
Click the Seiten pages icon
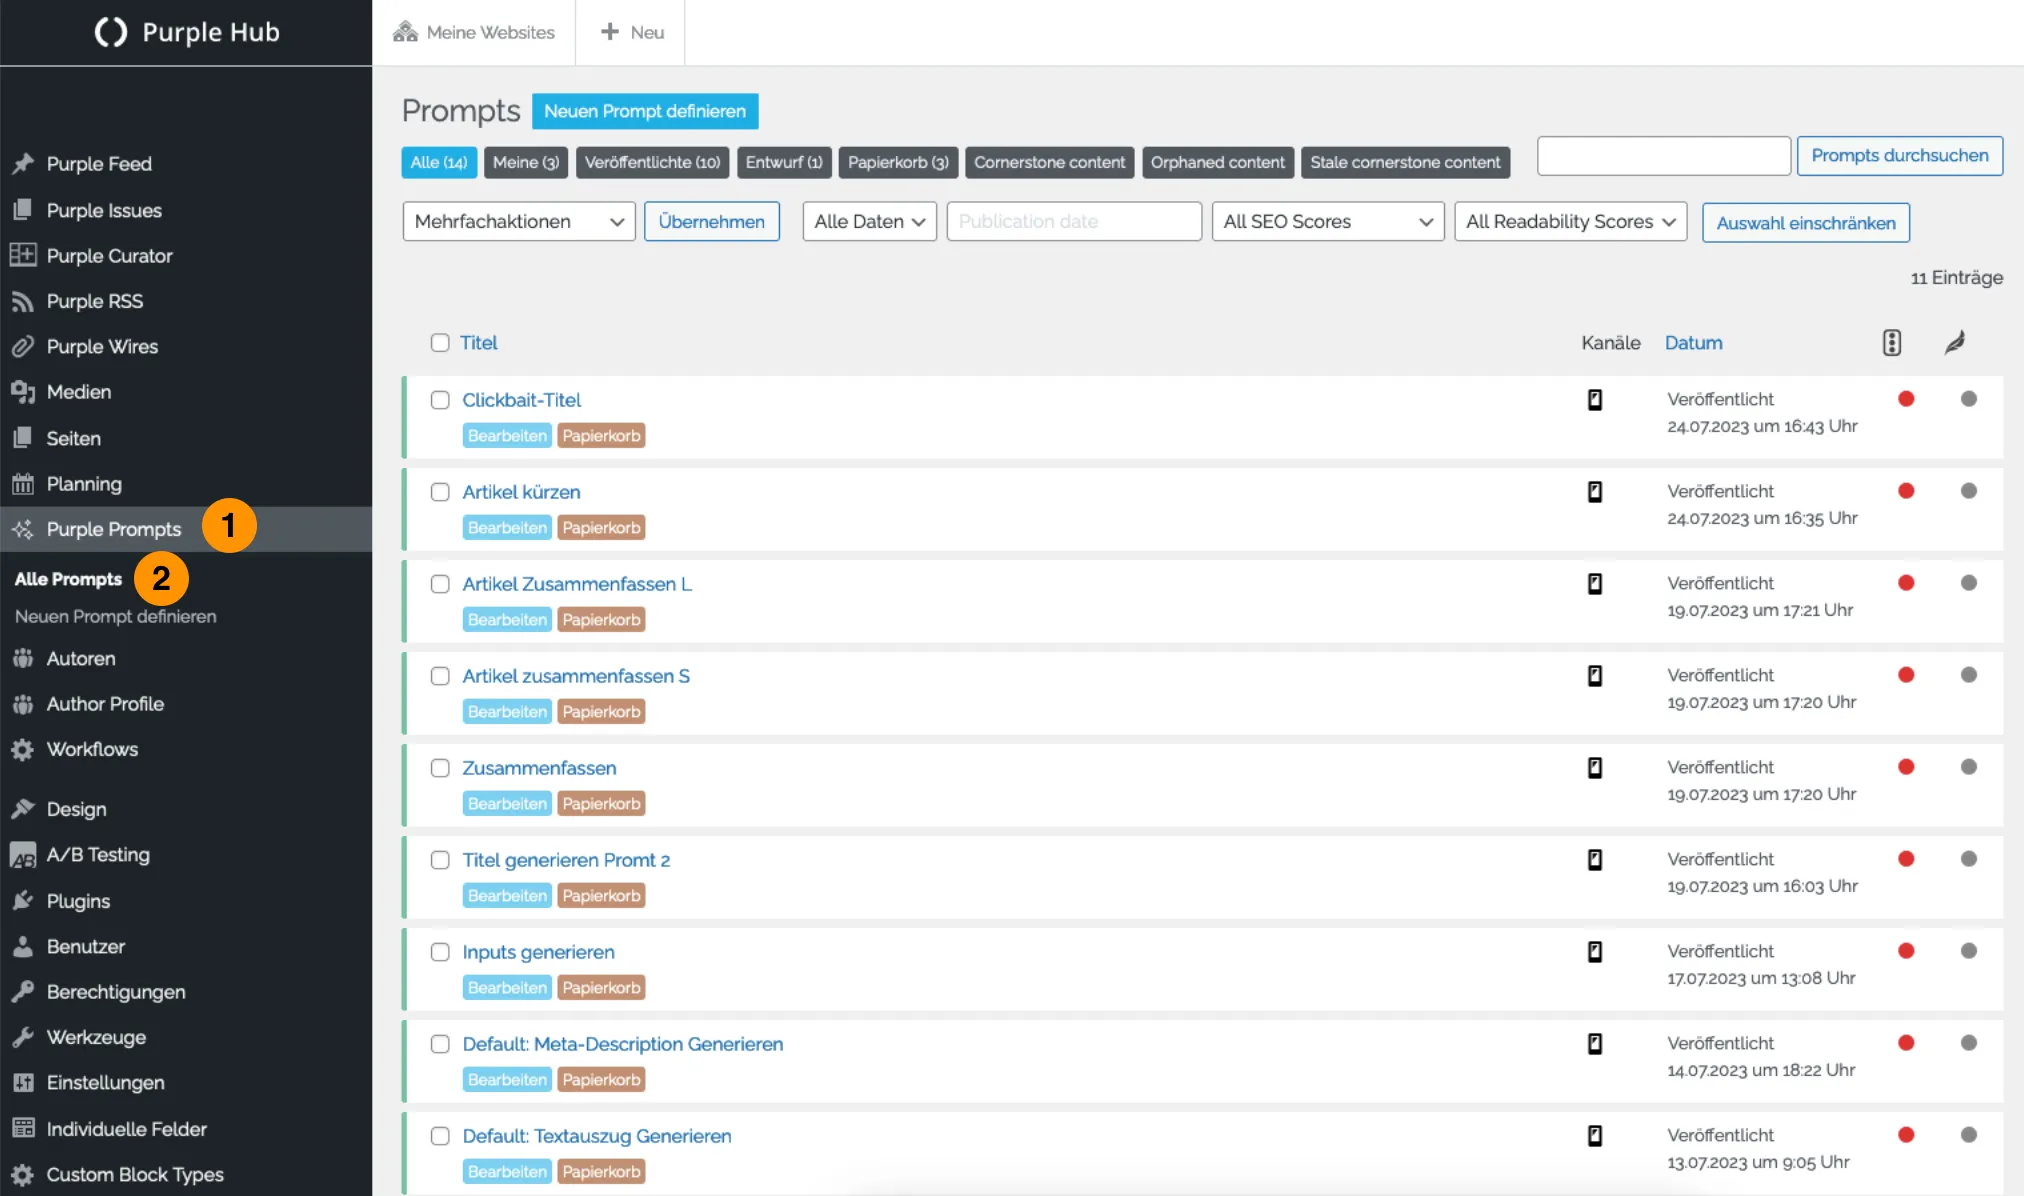coord(23,438)
